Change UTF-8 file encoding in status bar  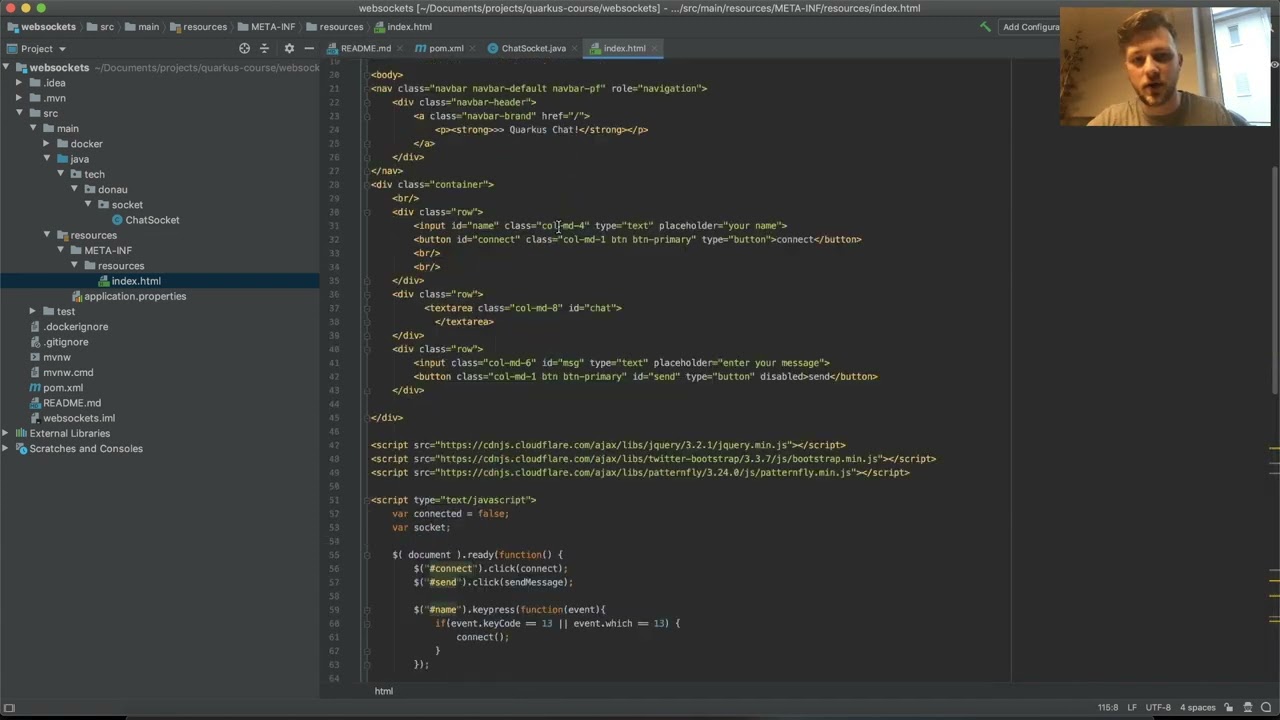(1158, 707)
